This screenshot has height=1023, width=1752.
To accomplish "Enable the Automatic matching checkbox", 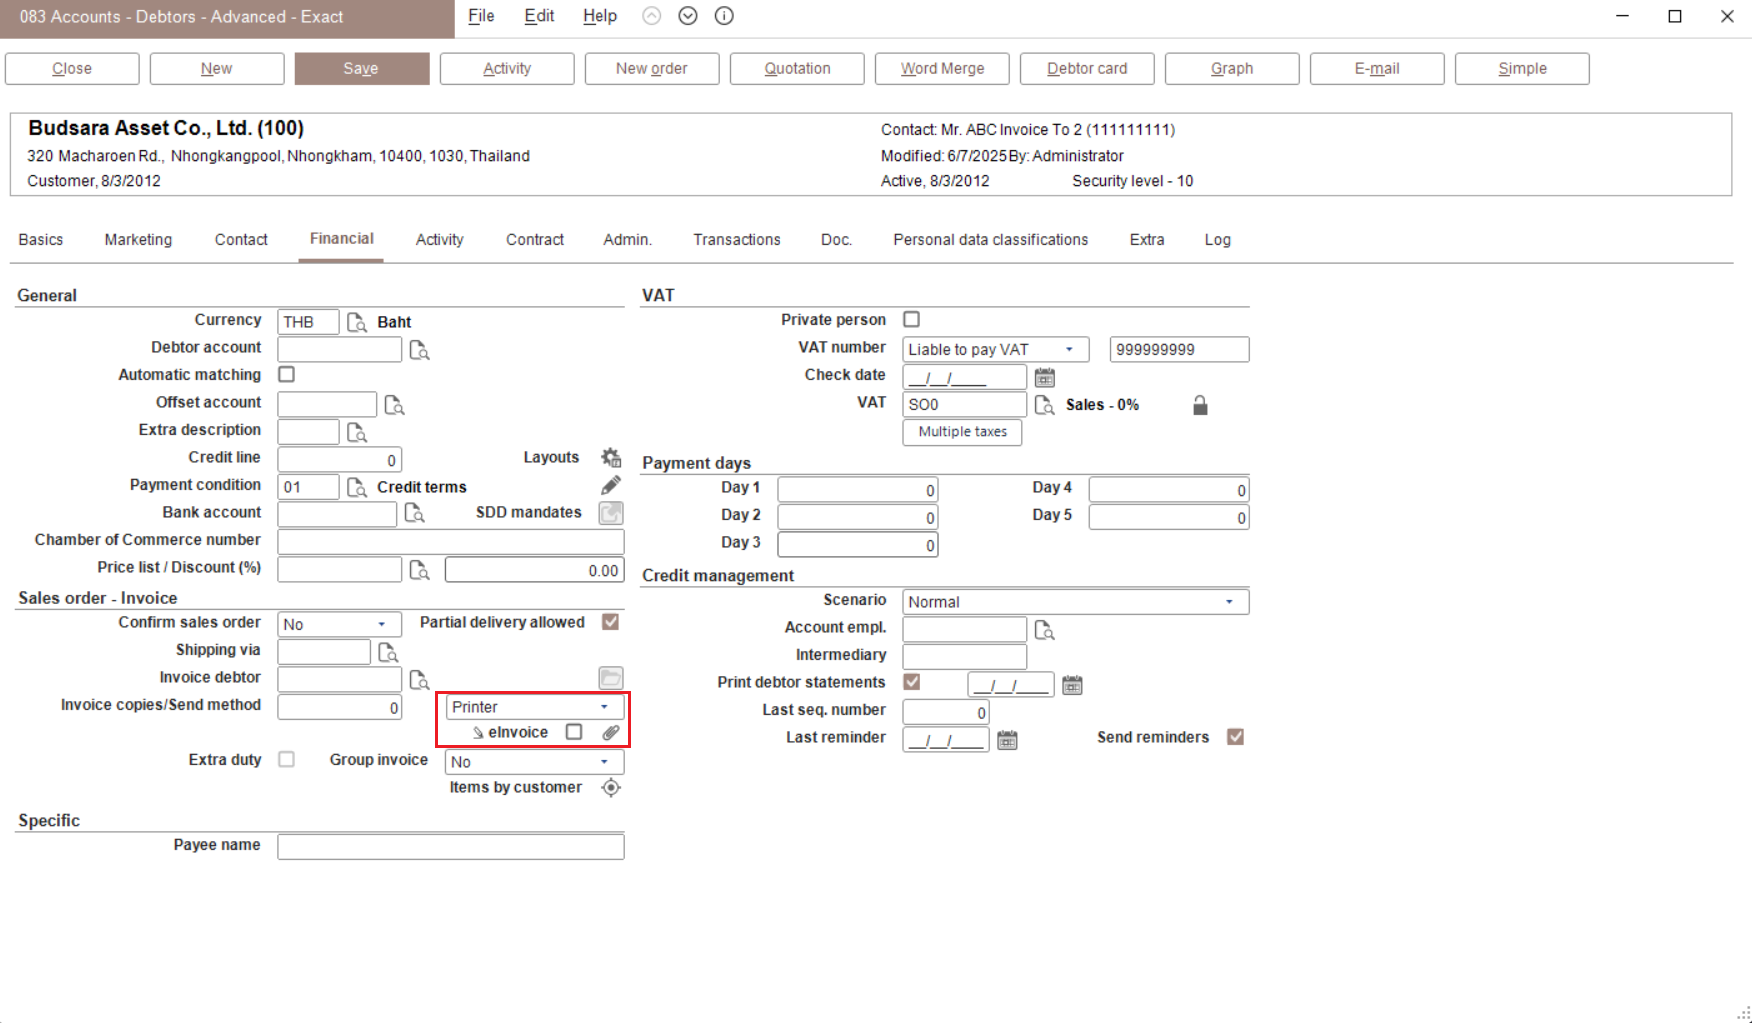I will (x=287, y=374).
